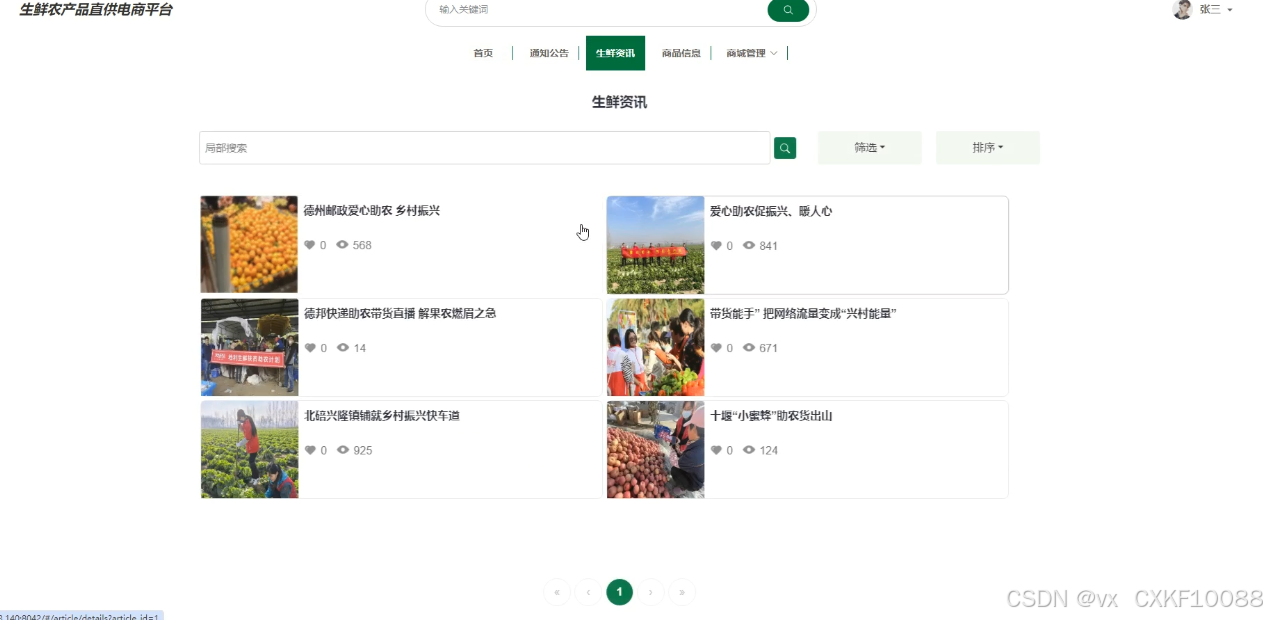Click heart icon on 十堰小蜜蜂 card

(x=716, y=450)
